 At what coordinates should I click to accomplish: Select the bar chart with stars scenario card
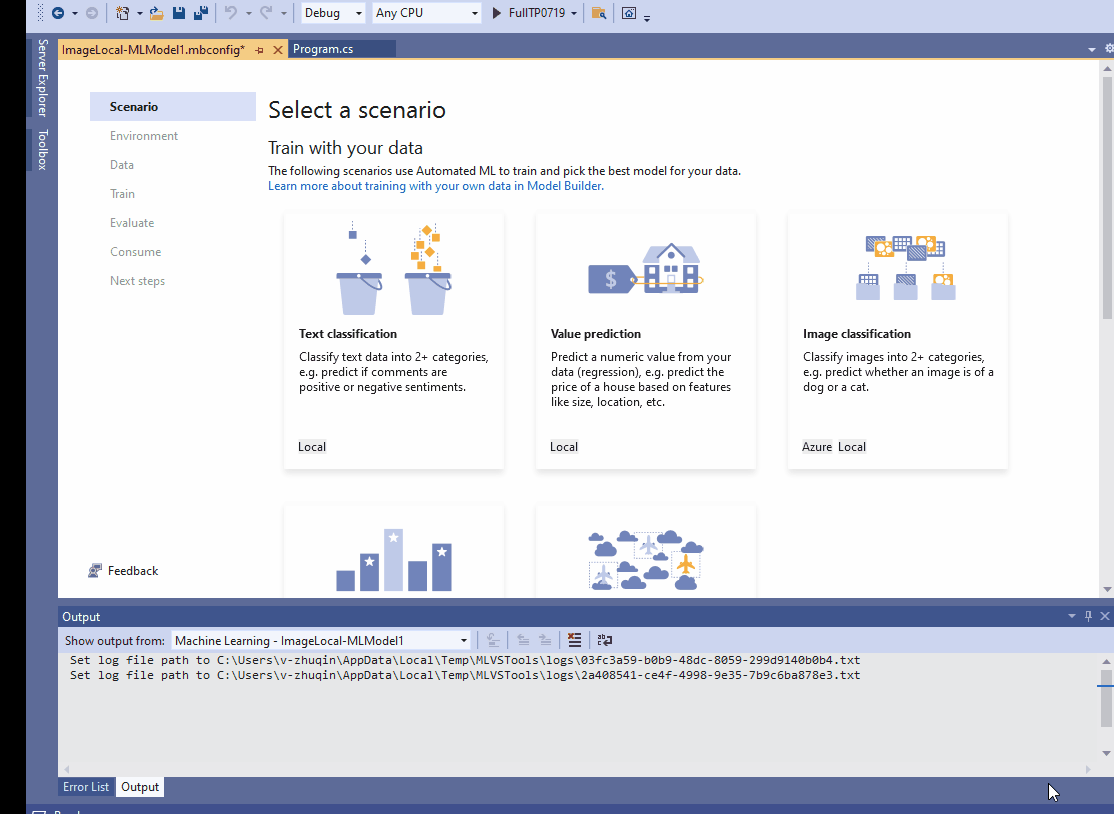[x=394, y=551]
